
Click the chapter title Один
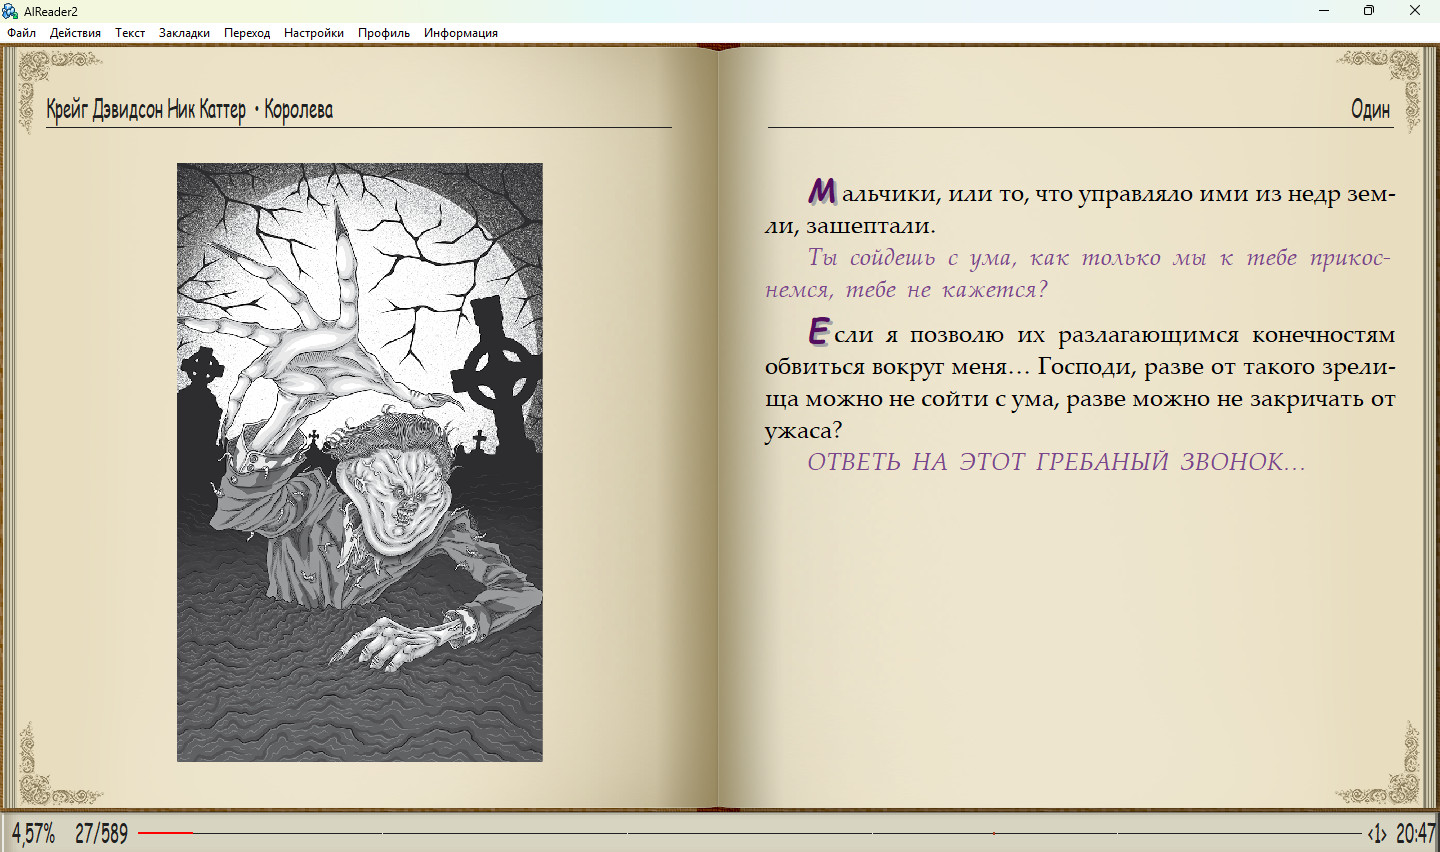1370,109
